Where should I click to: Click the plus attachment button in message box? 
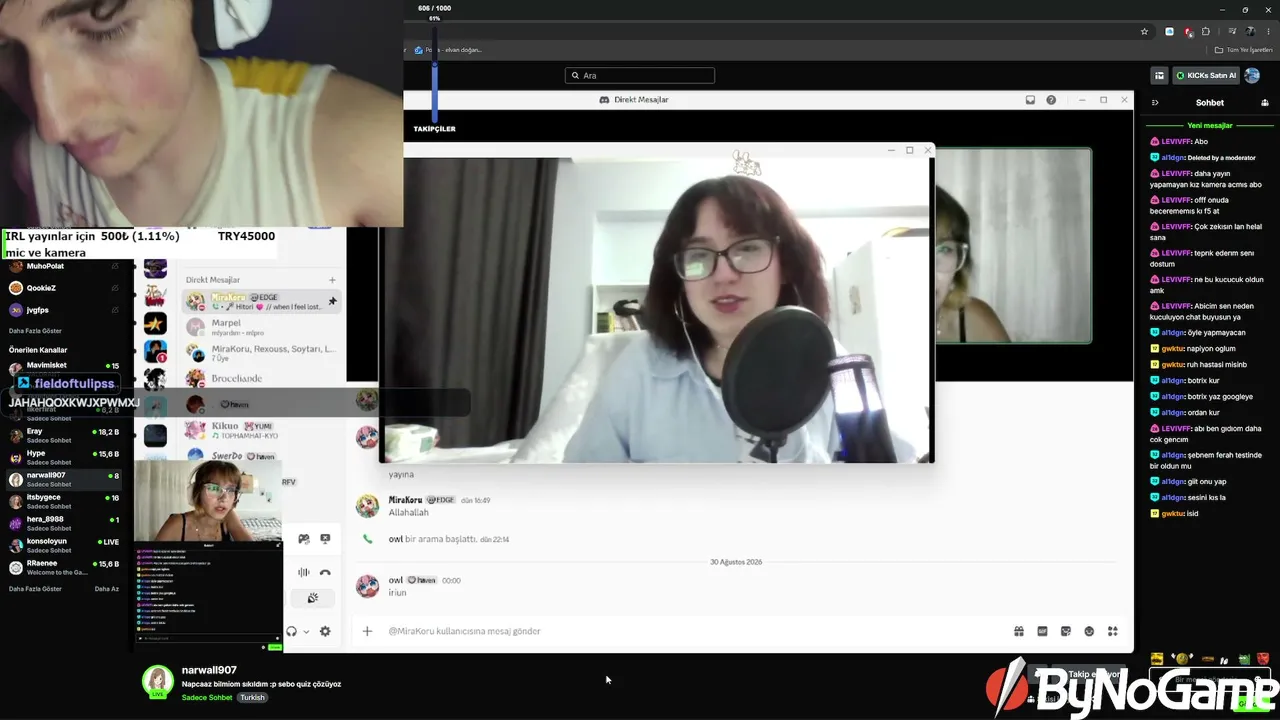click(367, 631)
